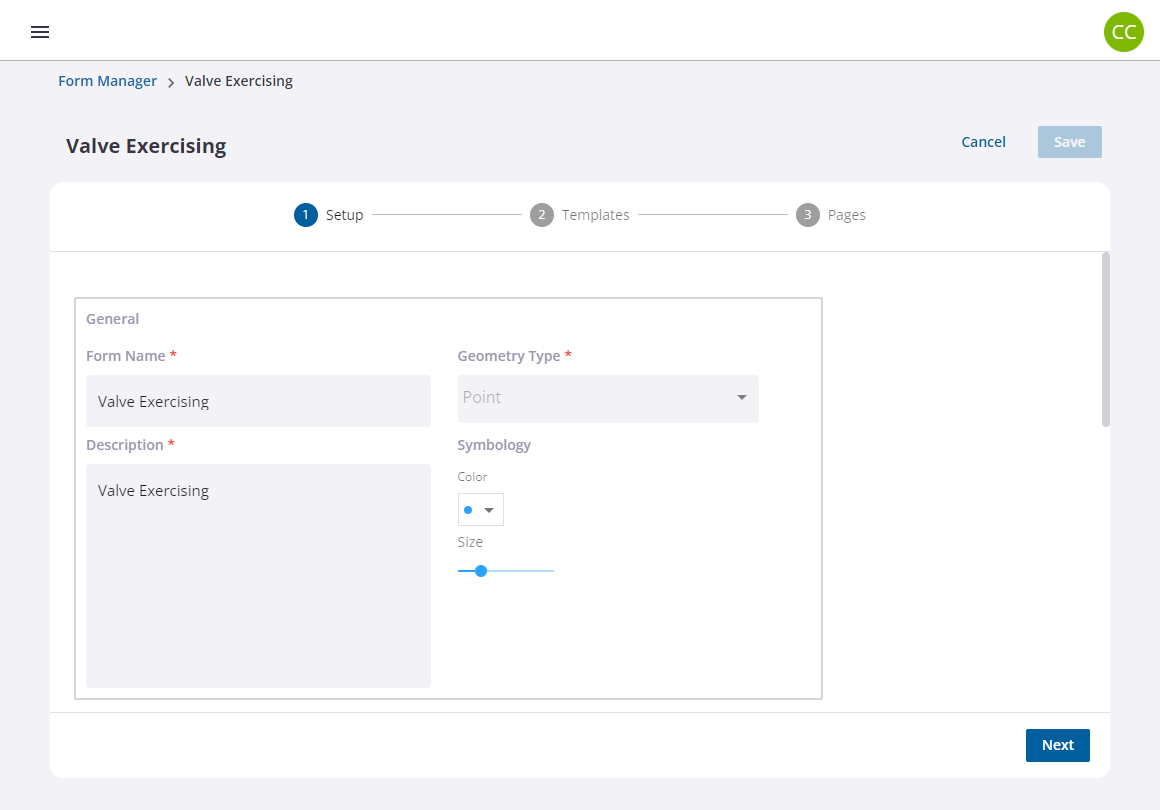Click the Form Name input field

[258, 401]
